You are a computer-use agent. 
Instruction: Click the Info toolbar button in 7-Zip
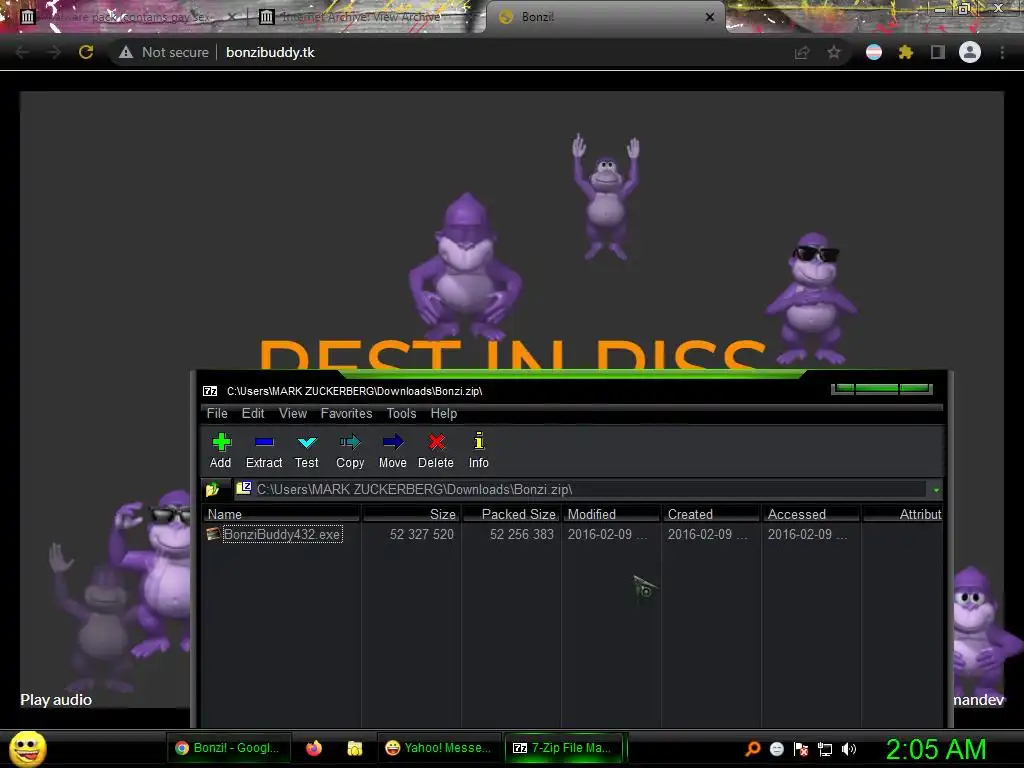479,451
